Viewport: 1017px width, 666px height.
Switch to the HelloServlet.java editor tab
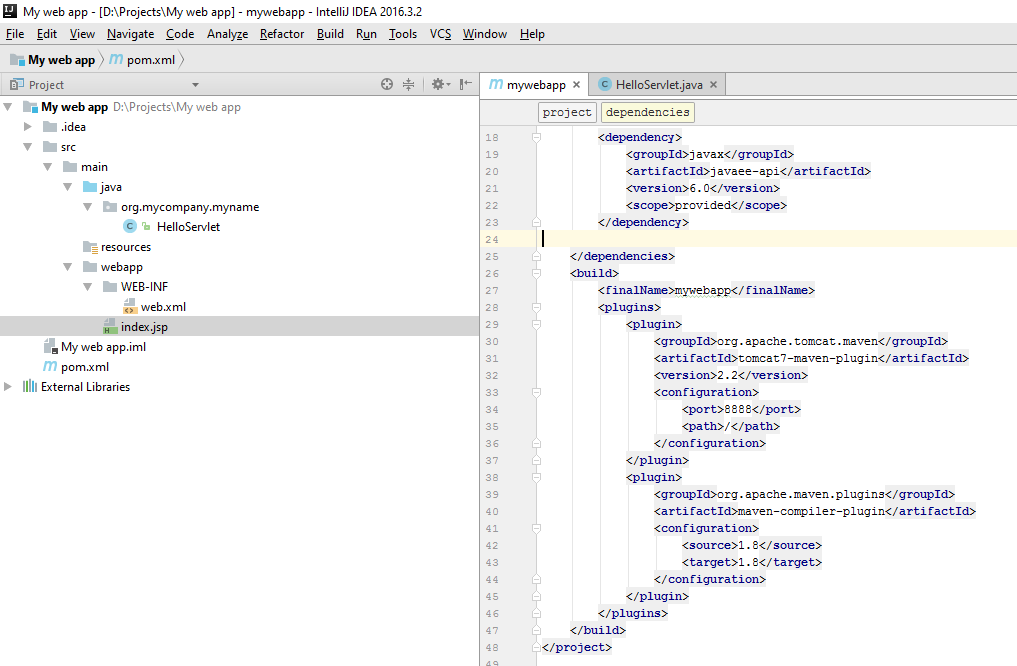click(x=660, y=85)
